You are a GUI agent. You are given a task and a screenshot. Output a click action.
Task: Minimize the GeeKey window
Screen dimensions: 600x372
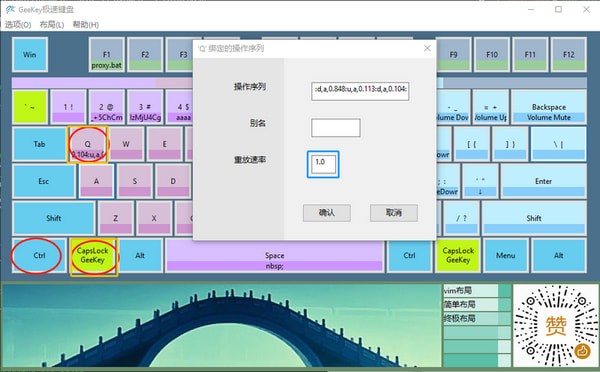coord(531,9)
